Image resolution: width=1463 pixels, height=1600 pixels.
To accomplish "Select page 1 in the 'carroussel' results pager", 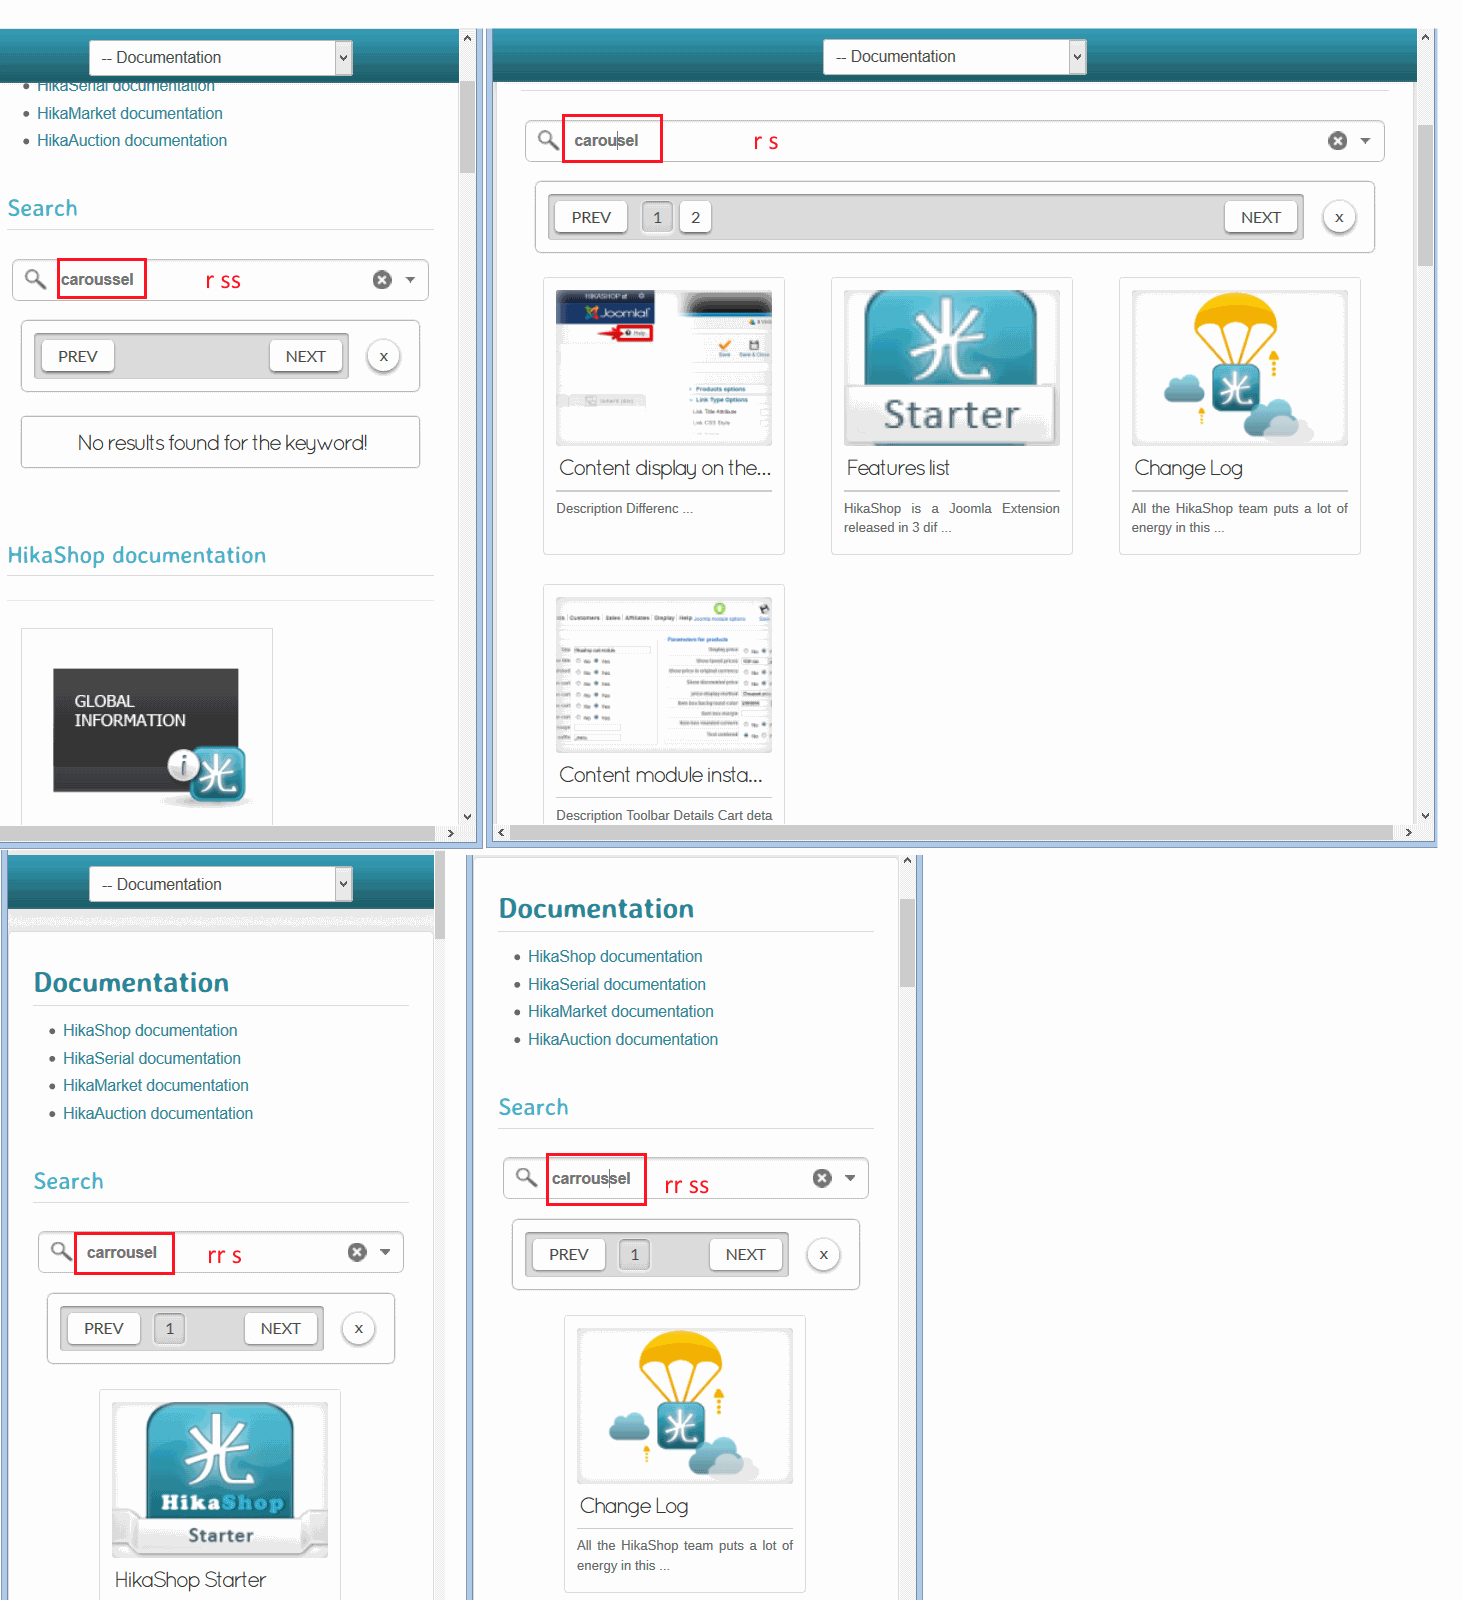I will click(635, 1254).
